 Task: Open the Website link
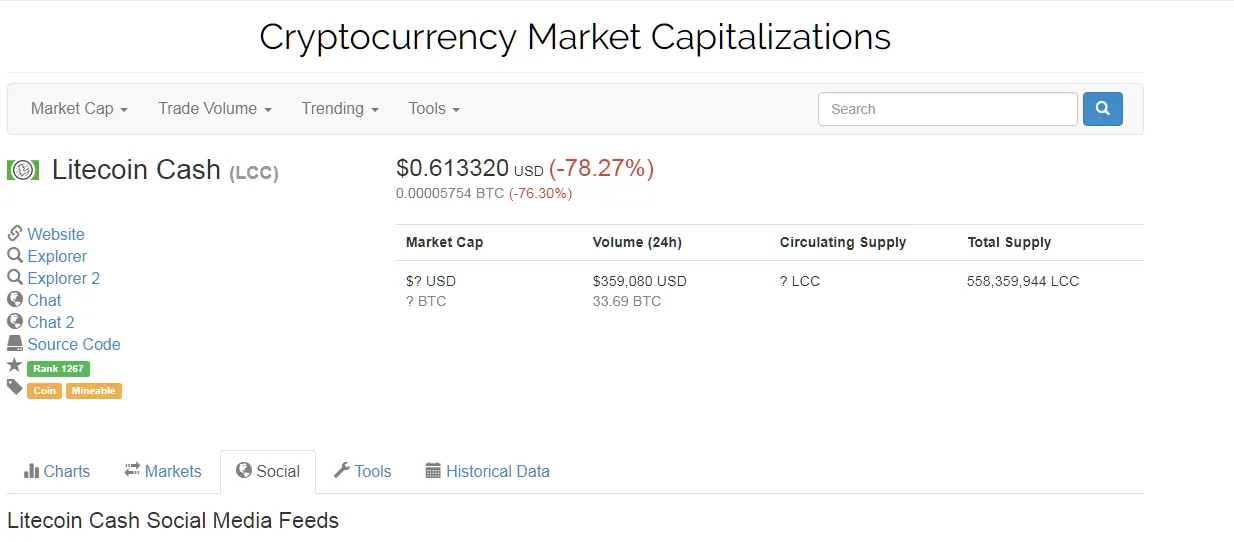tap(56, 234)
